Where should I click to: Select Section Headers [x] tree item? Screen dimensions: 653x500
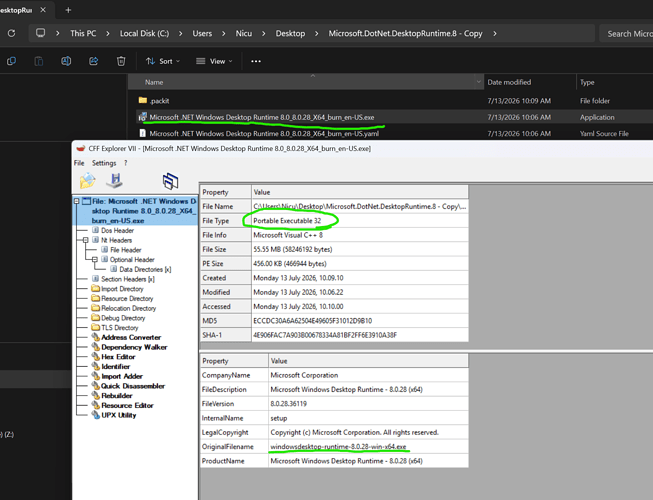click(x=128, y=279)
